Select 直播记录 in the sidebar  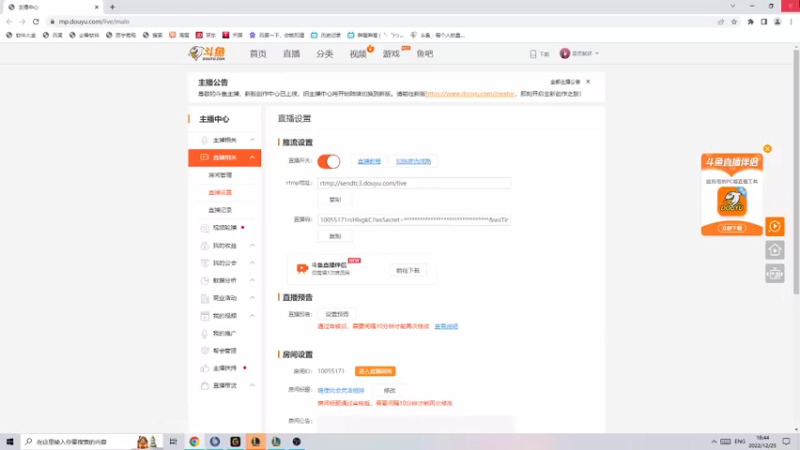(220, 210)
